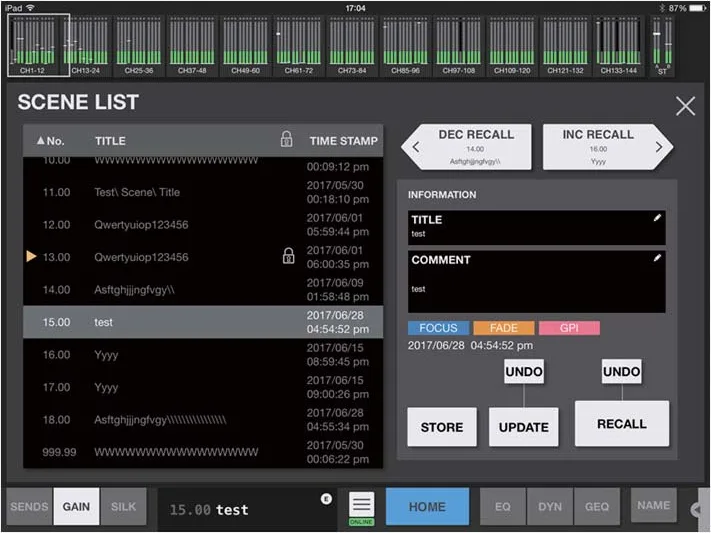The height and width of the screenshot is (533, 711).
Task: Switch to SENDS mode
Action: point(29,506)
